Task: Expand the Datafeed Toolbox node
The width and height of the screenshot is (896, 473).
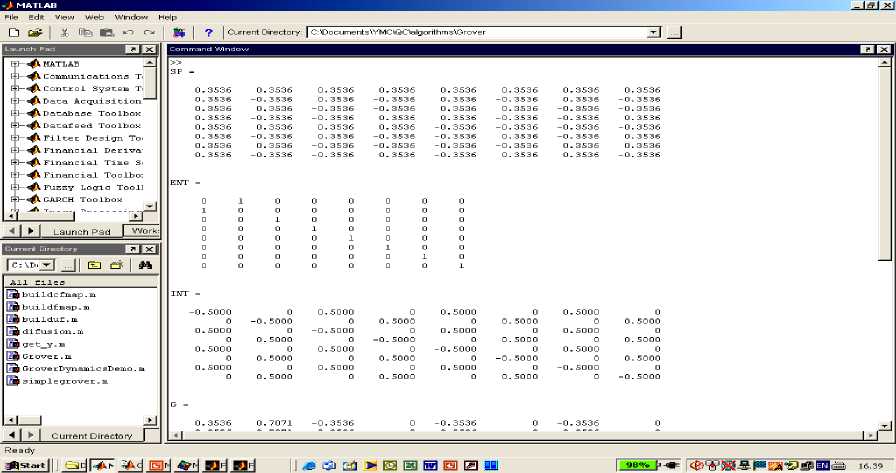Action: click(x=15, y=125)
